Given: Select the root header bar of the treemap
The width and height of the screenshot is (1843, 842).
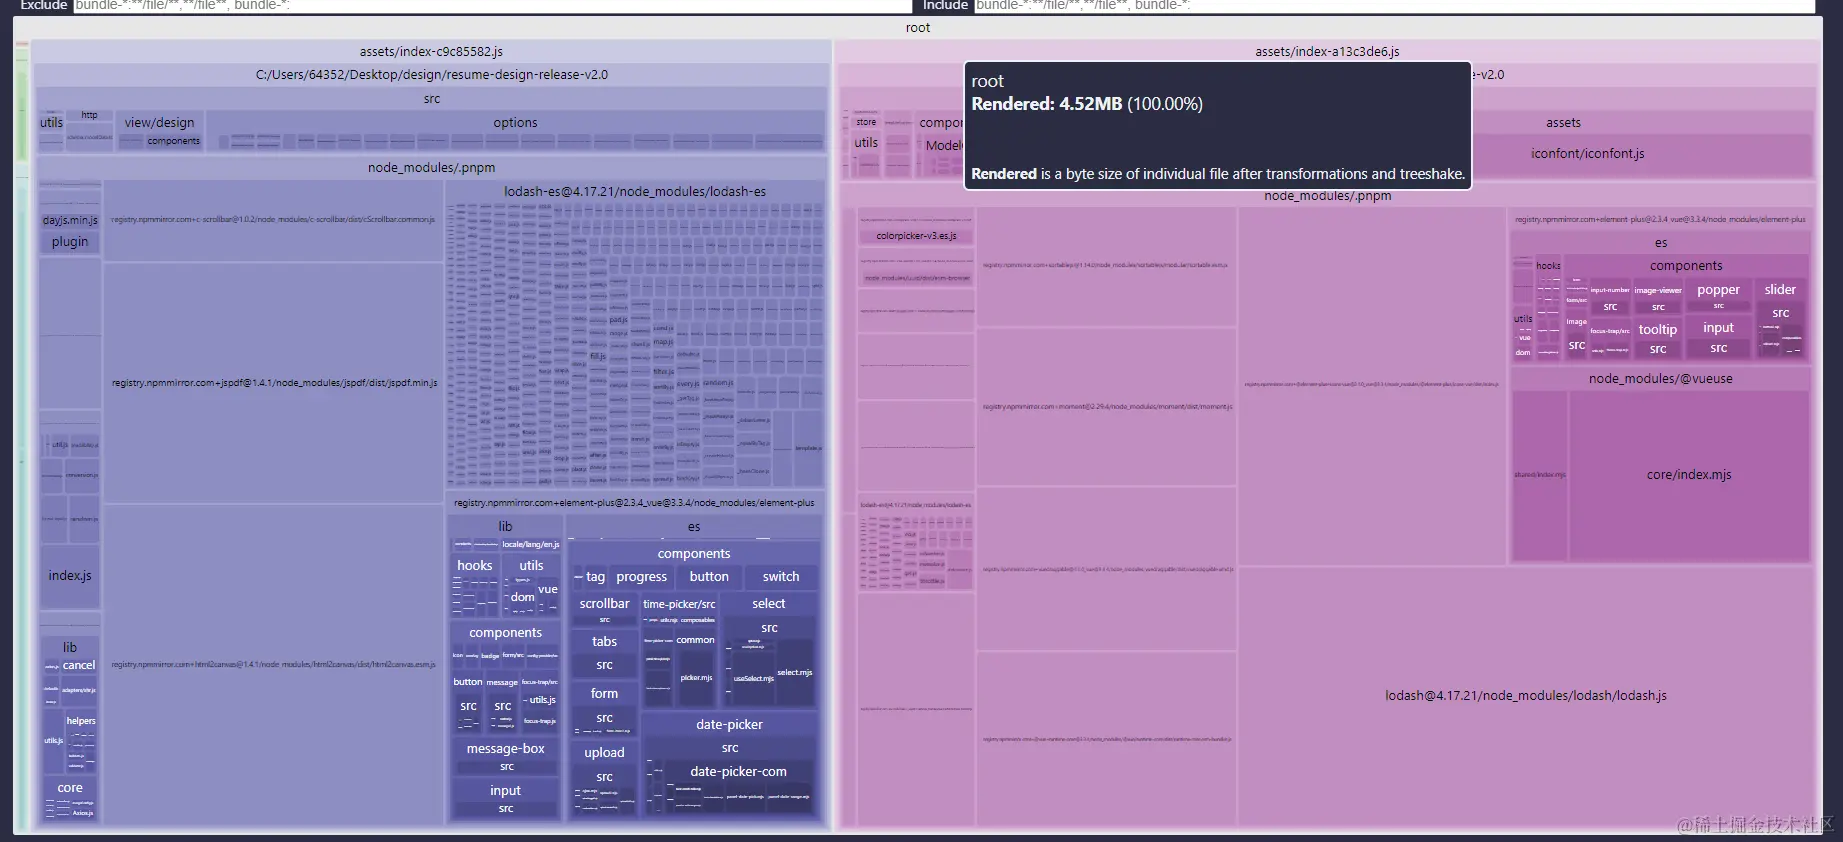Looking at the screenshot, I should [x=918, y=28].
